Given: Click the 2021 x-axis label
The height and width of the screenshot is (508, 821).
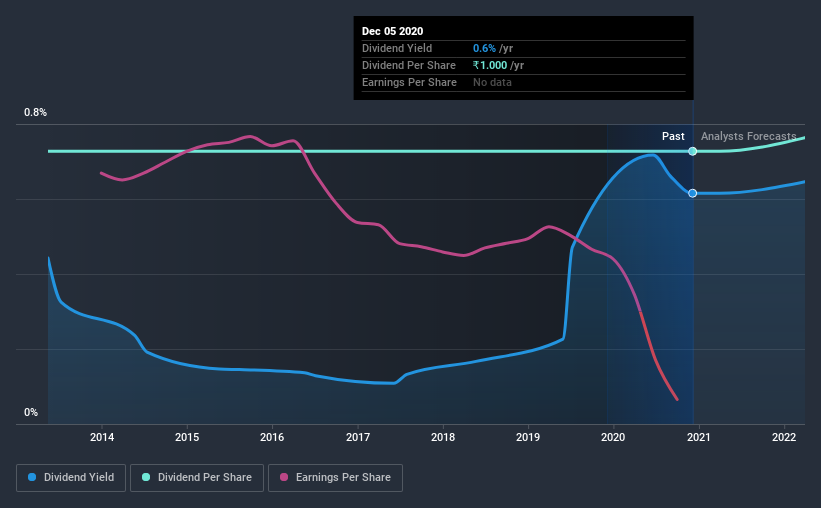Looking at the screenshot, I should click(698, 437).
